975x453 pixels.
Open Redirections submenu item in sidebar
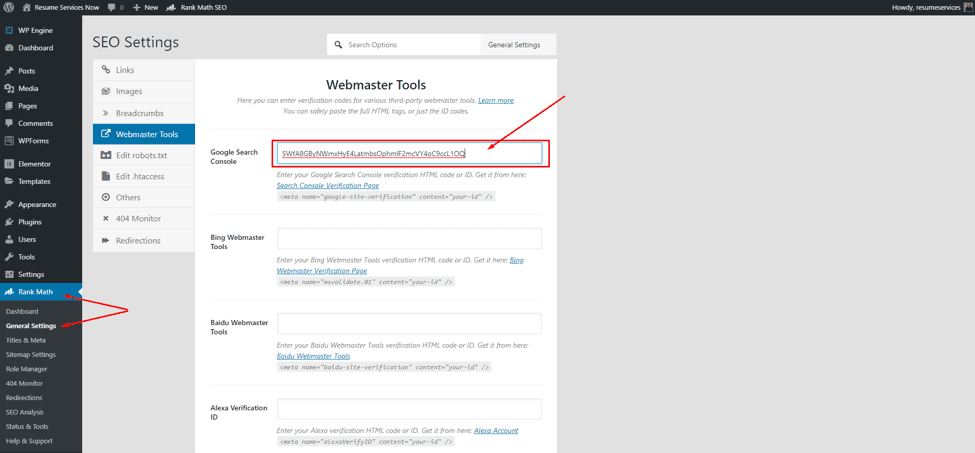tap(24, 398)
